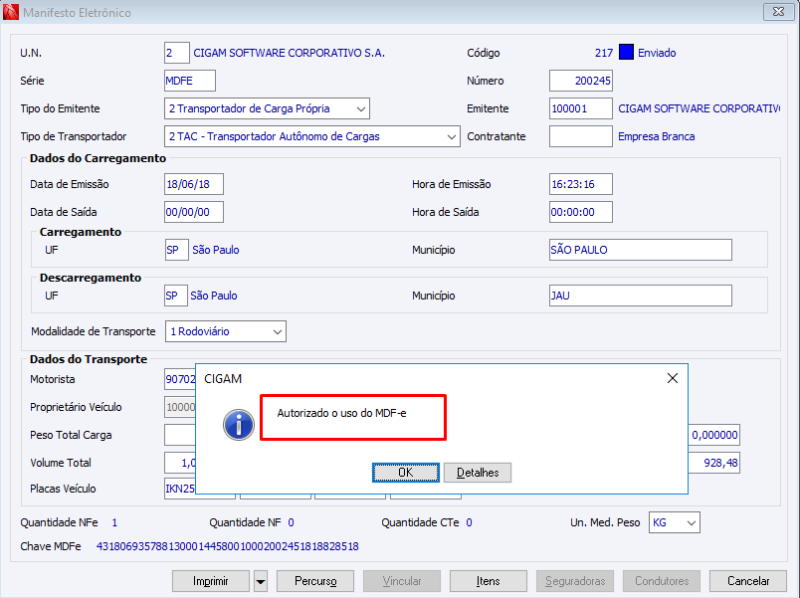Click the Série field containing MDFE
800x598 pixels.
(x=190, y=81)
